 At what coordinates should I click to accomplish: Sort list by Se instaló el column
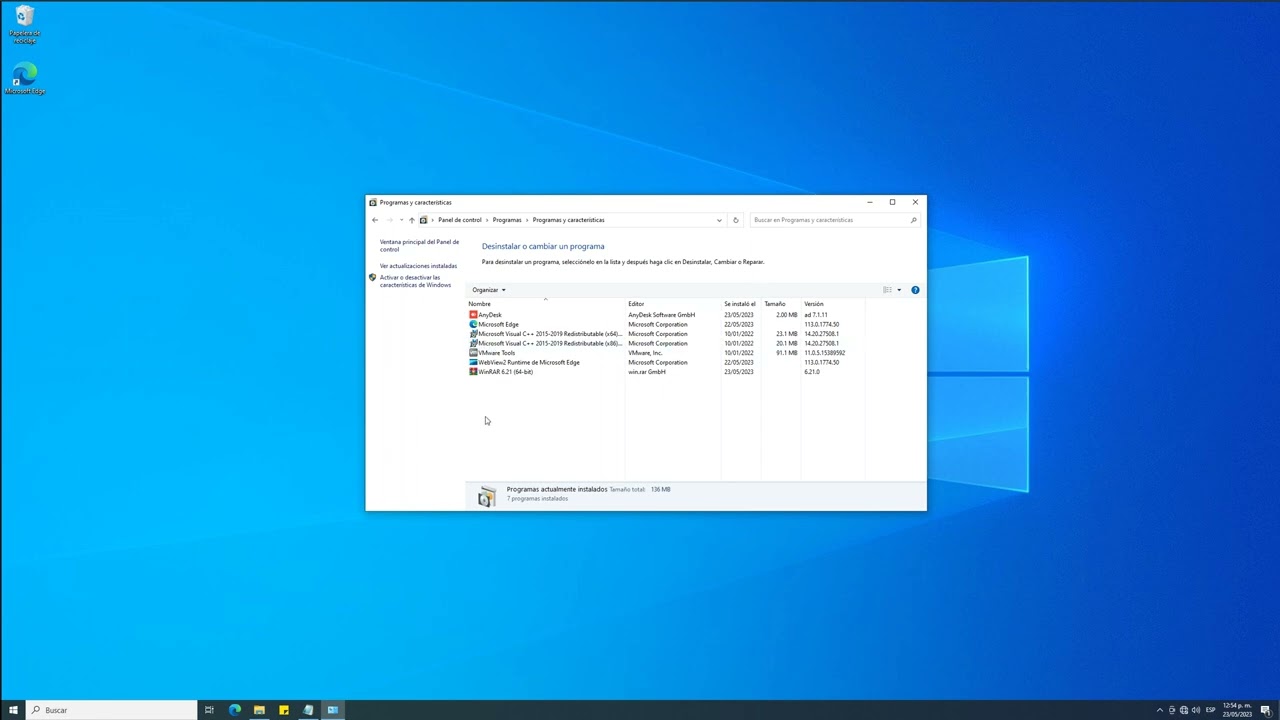(741, 304)
